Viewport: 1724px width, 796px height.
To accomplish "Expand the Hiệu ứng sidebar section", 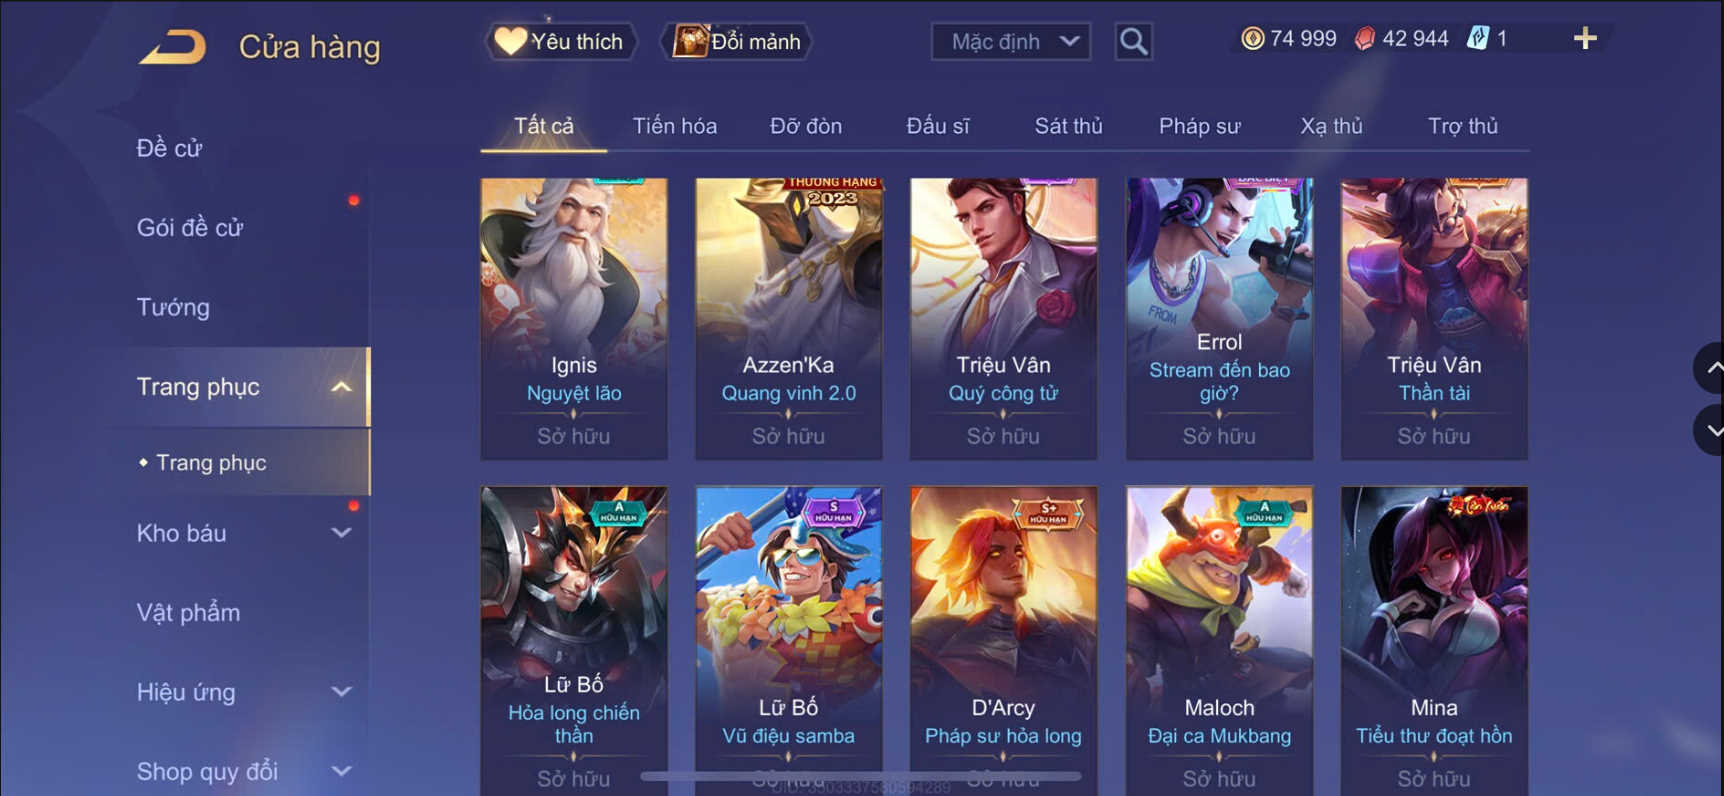I will coord(341,692).
